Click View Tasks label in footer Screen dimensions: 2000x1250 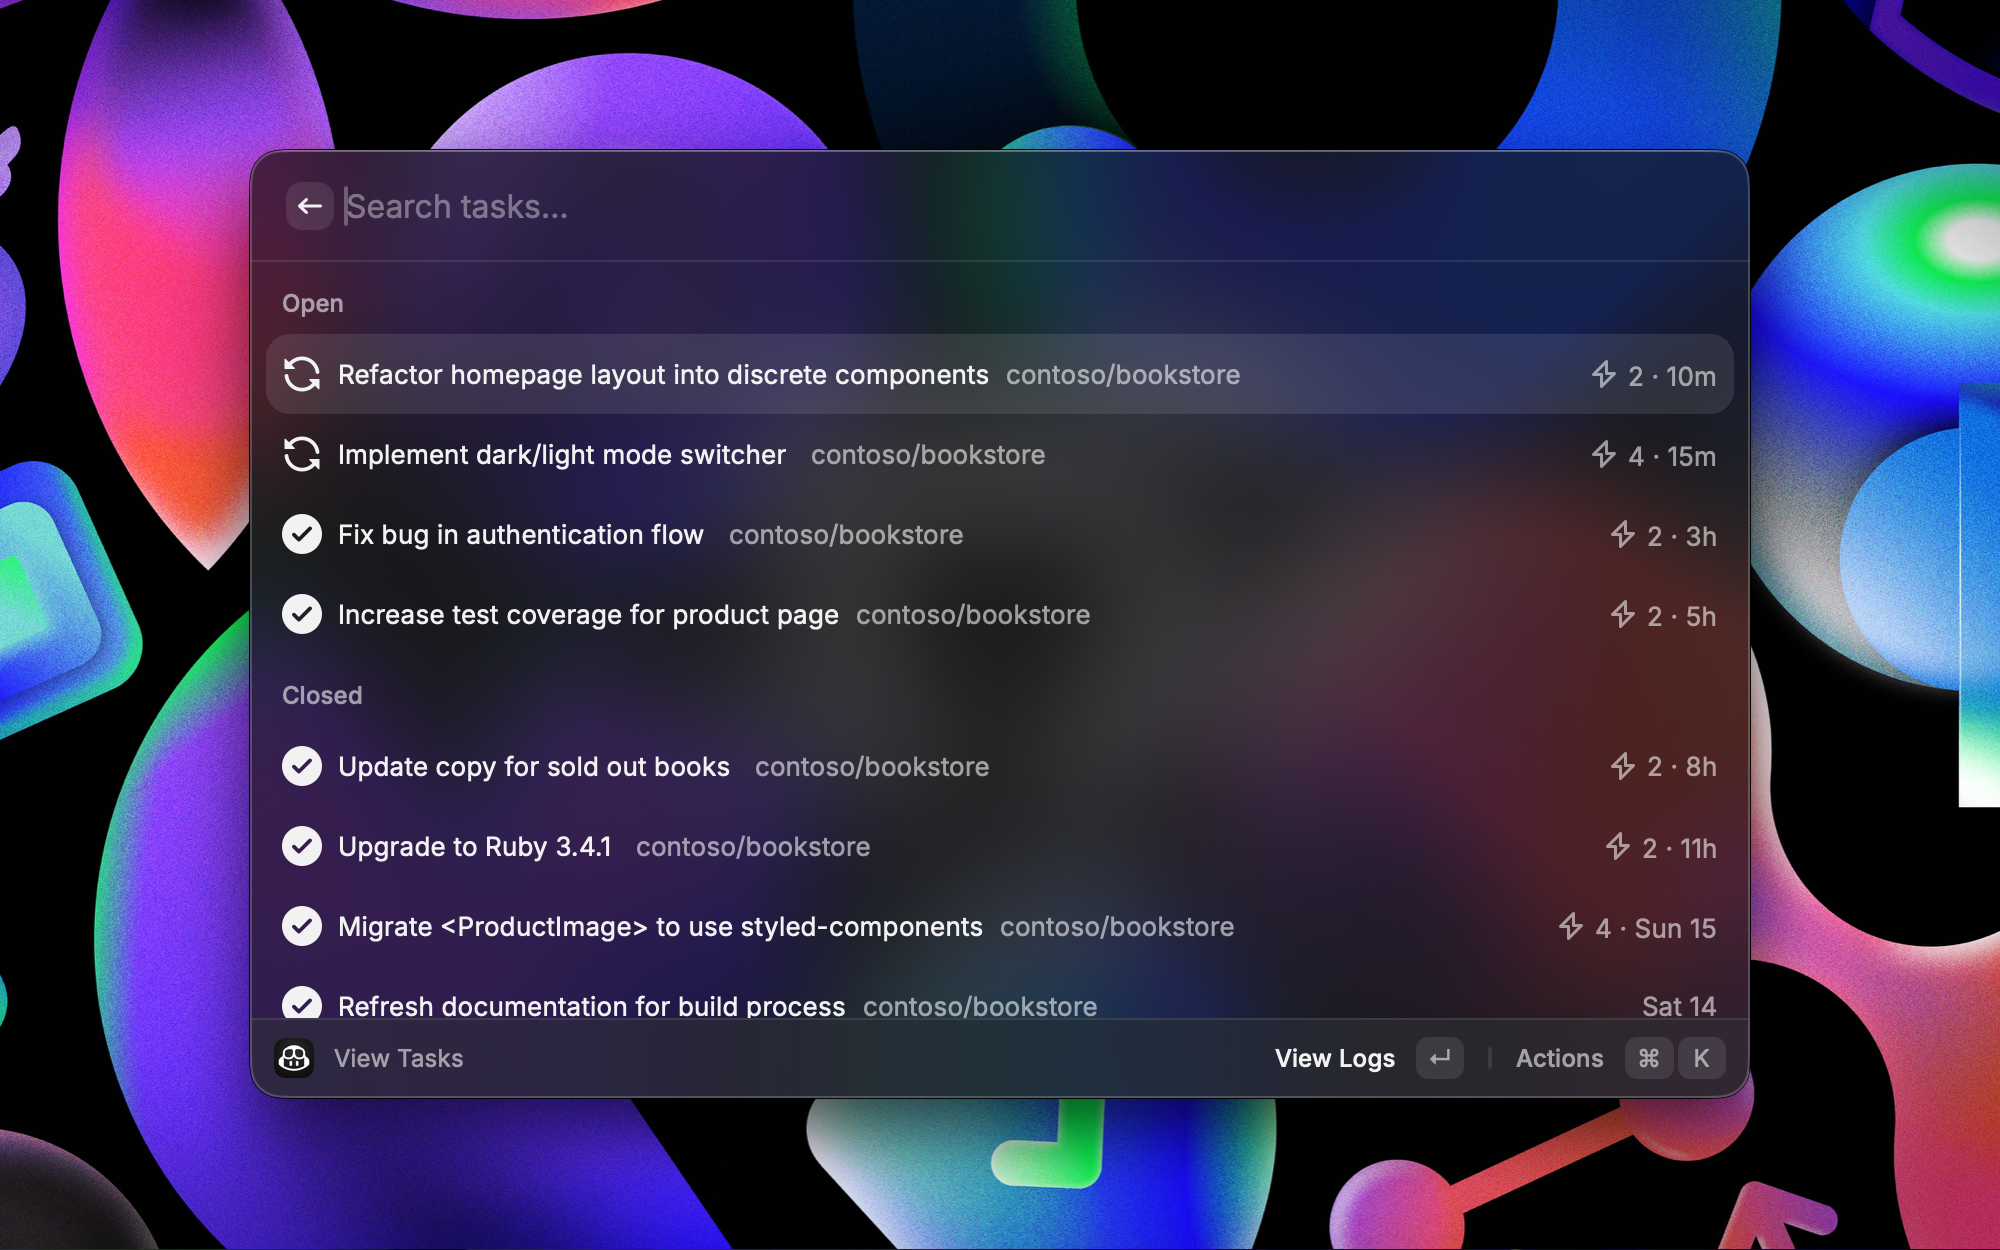(398, 1058)
